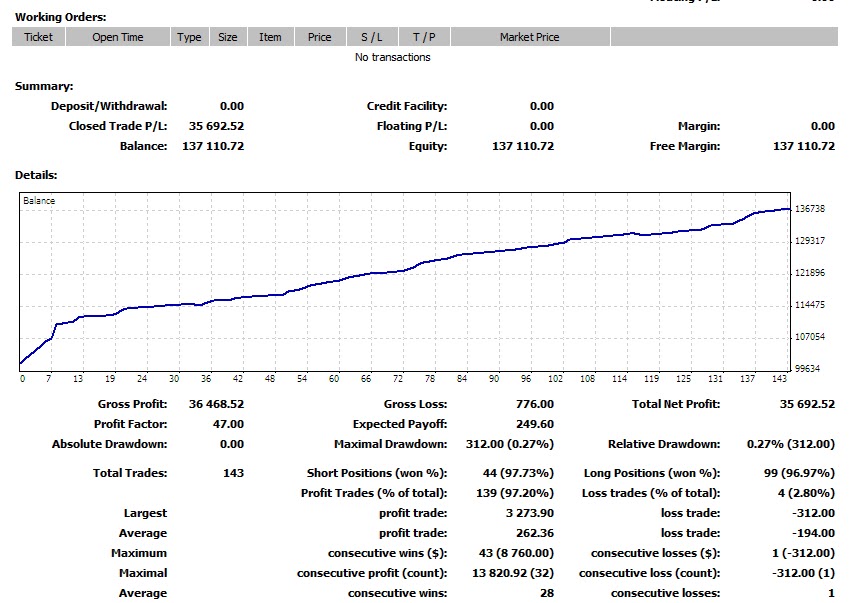The image size is (863, 603).
Task: Select the Balance value 137 110.72
Action: coord(213,146)
